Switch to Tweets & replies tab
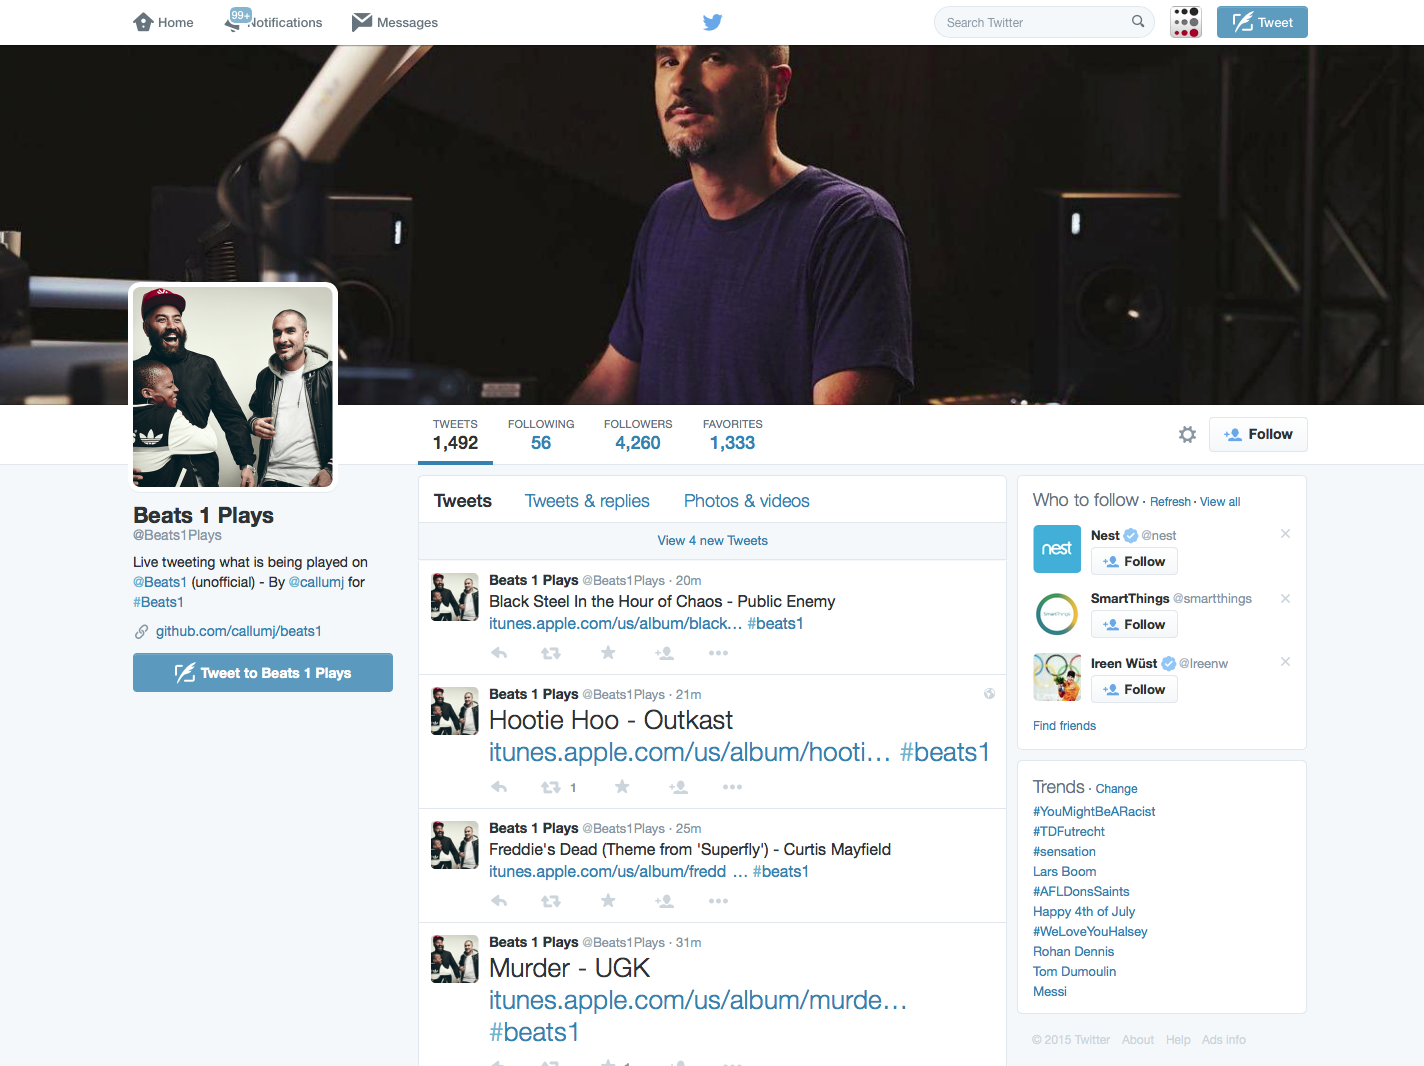Viewport: 1424px width, 1066px height. 587,501
